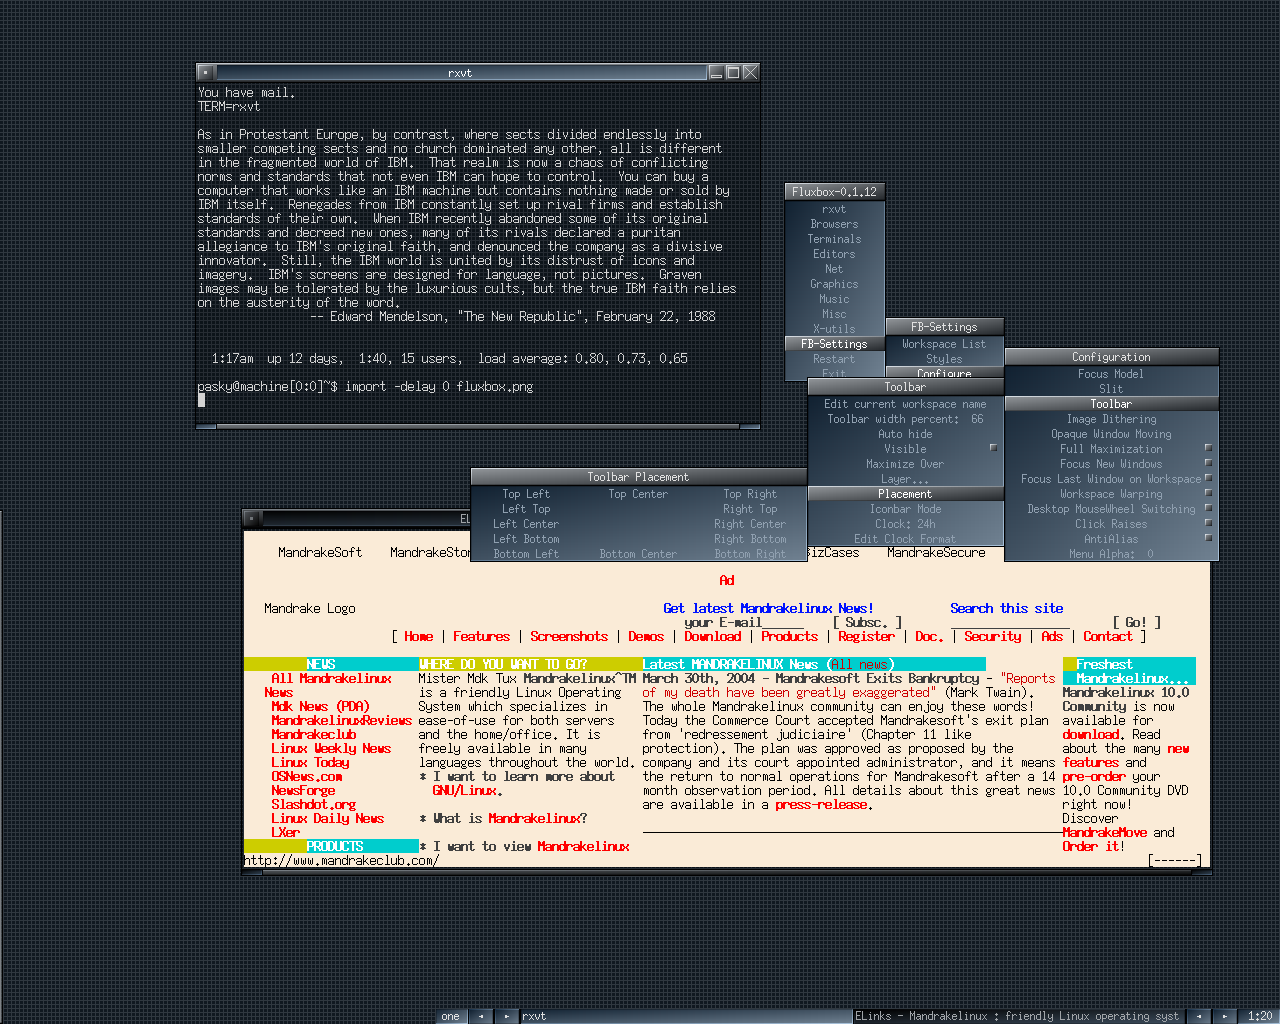Expand Styles submenu in FB-Settings
This screenshot has height=1024, width=1280.
(944, 359)
